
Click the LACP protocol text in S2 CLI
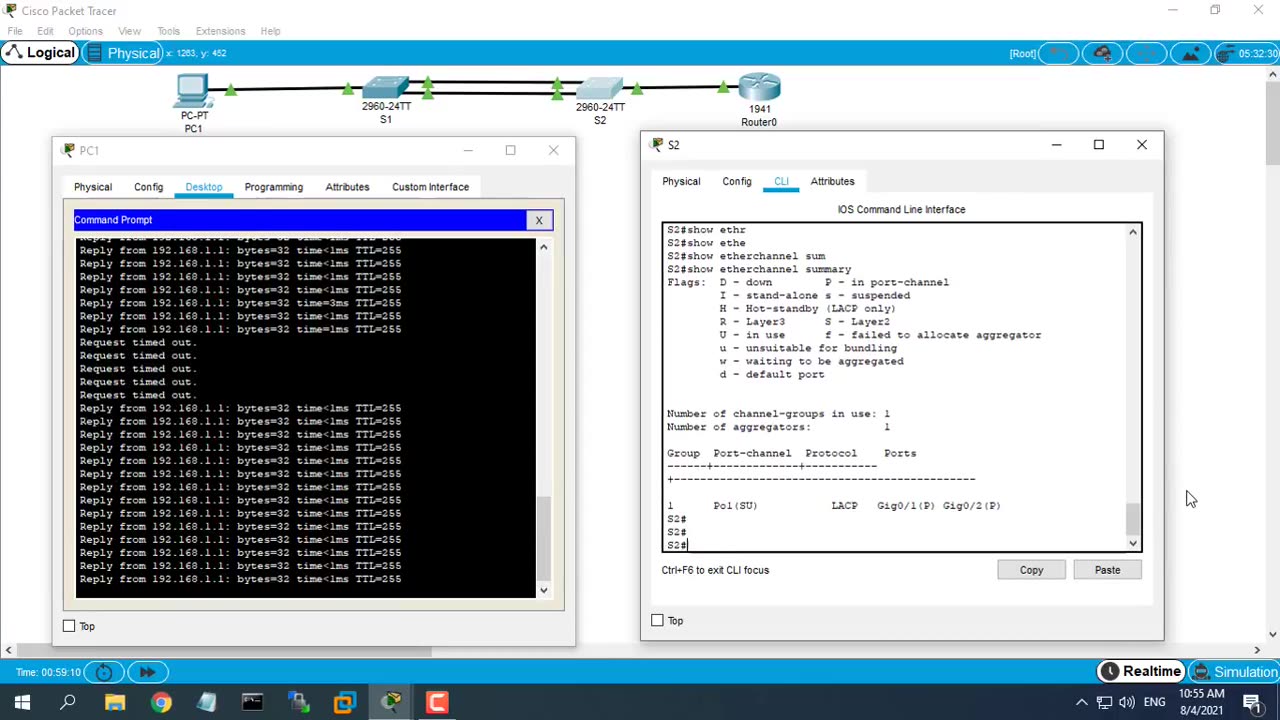[x=844, y=506]
